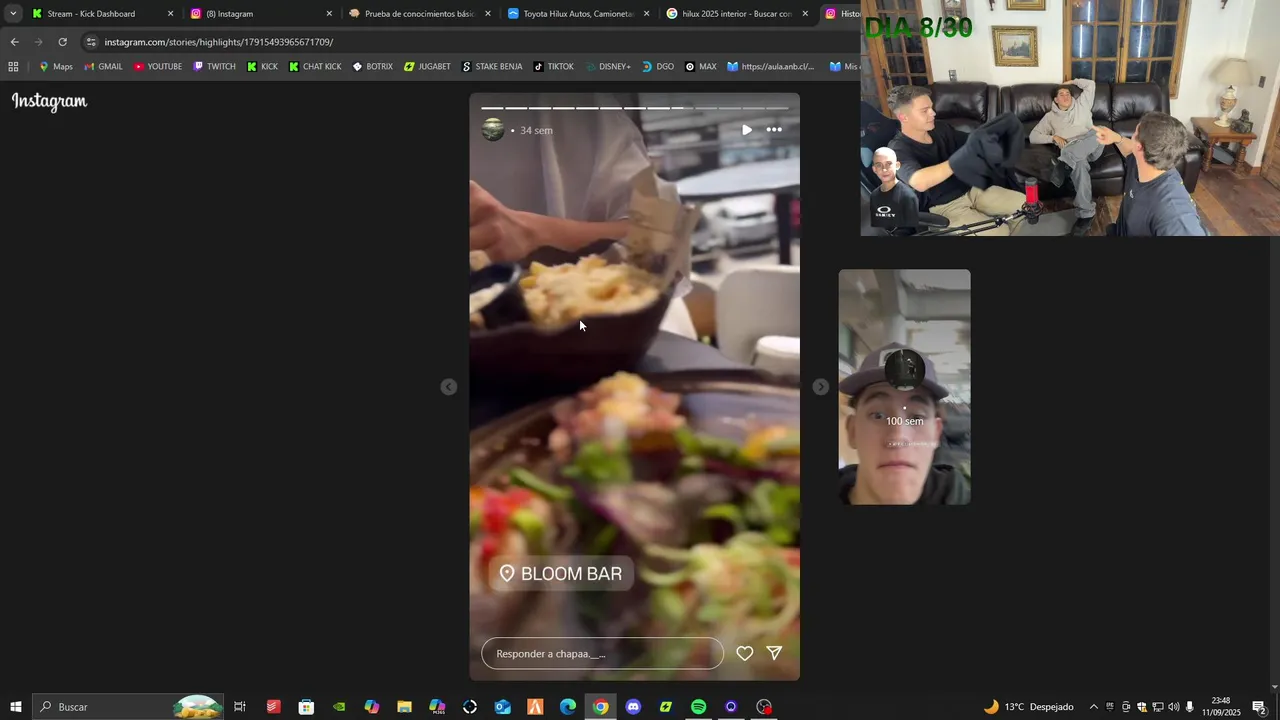Open the Chrome apps grid icon
1280x720 pixels.
click(13, 67)
